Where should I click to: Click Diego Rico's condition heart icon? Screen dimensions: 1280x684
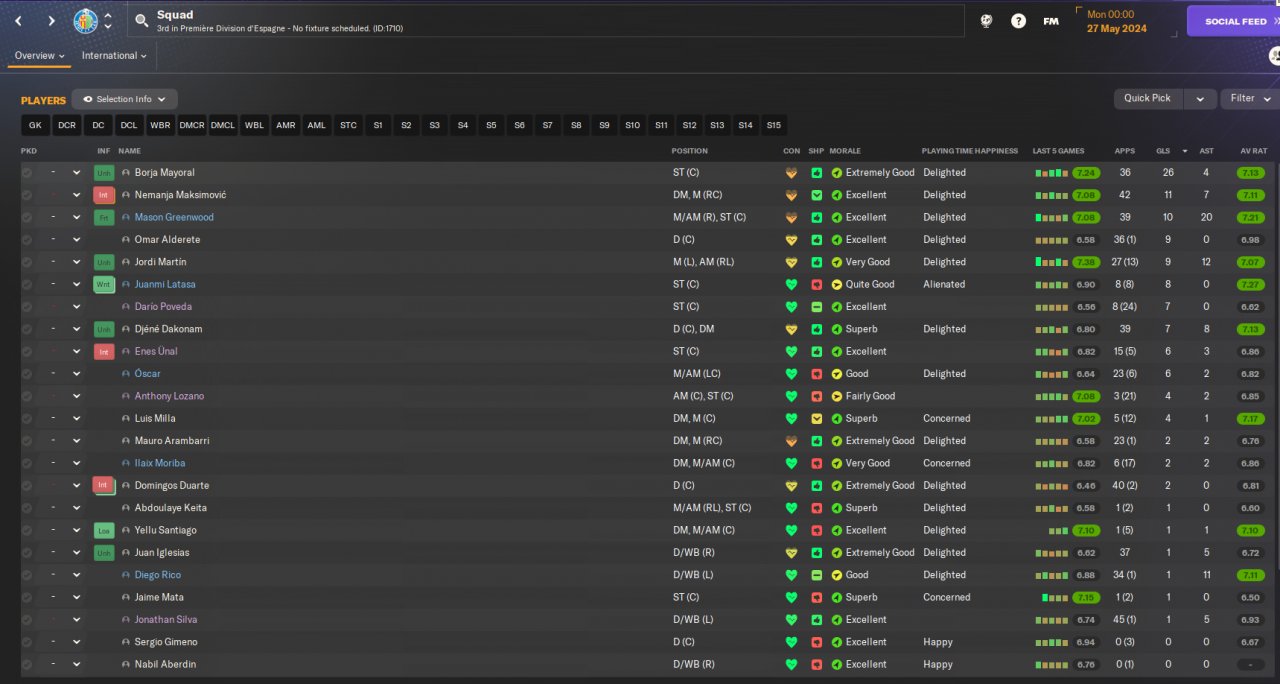coord(792,575)
